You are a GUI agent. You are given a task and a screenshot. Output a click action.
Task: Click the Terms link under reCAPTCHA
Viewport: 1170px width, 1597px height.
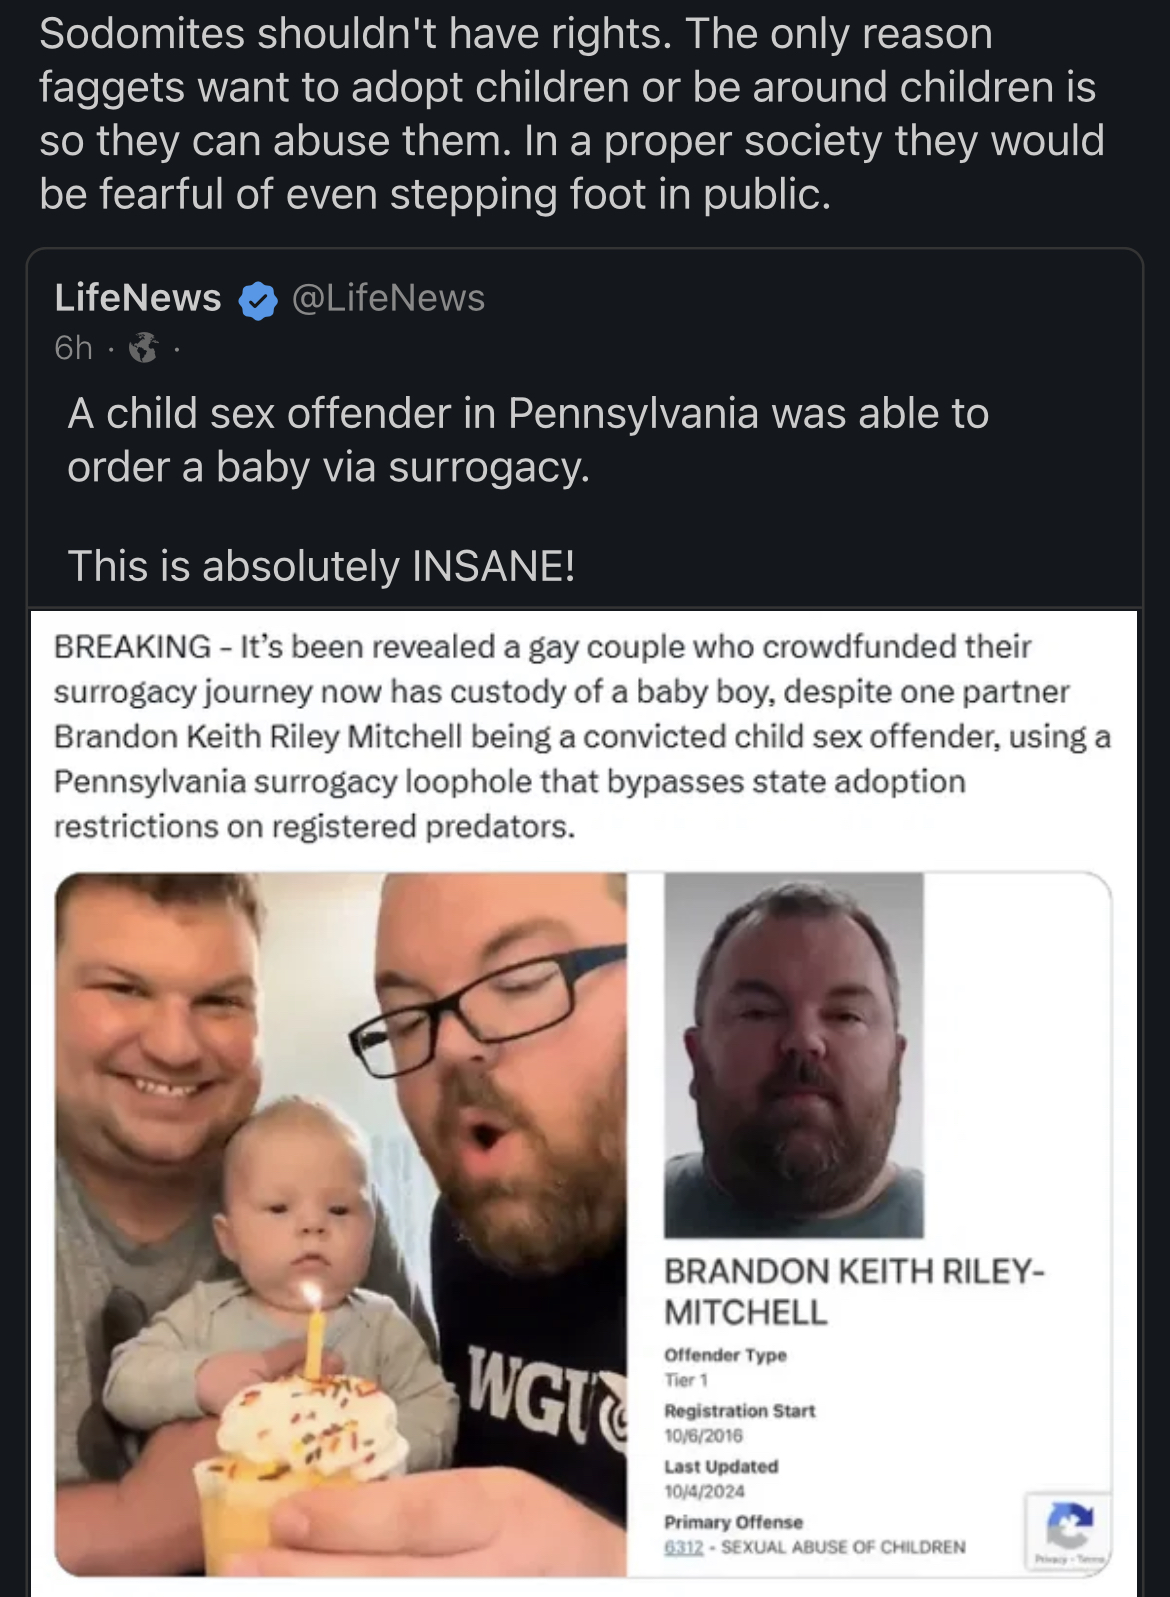tap(1090, 1559)
